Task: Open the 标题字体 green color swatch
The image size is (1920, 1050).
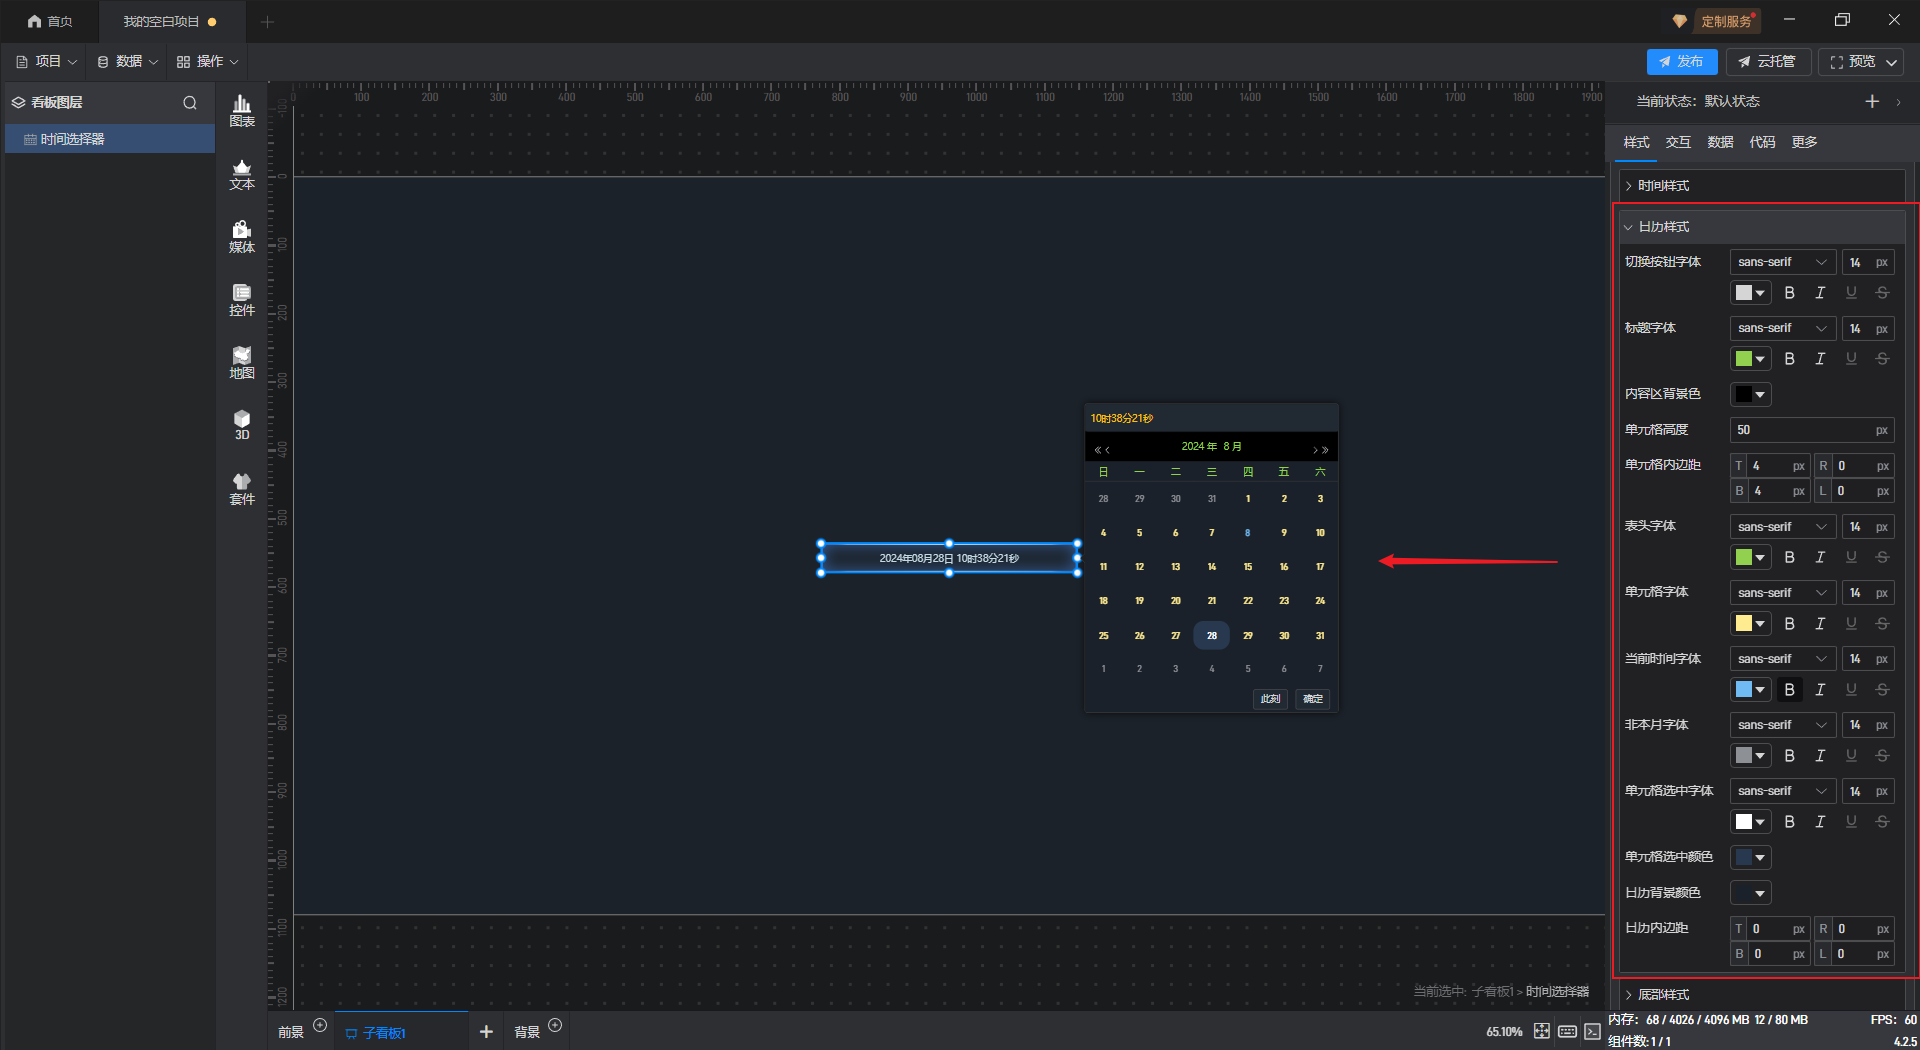Action: (x=1751, y=359)
